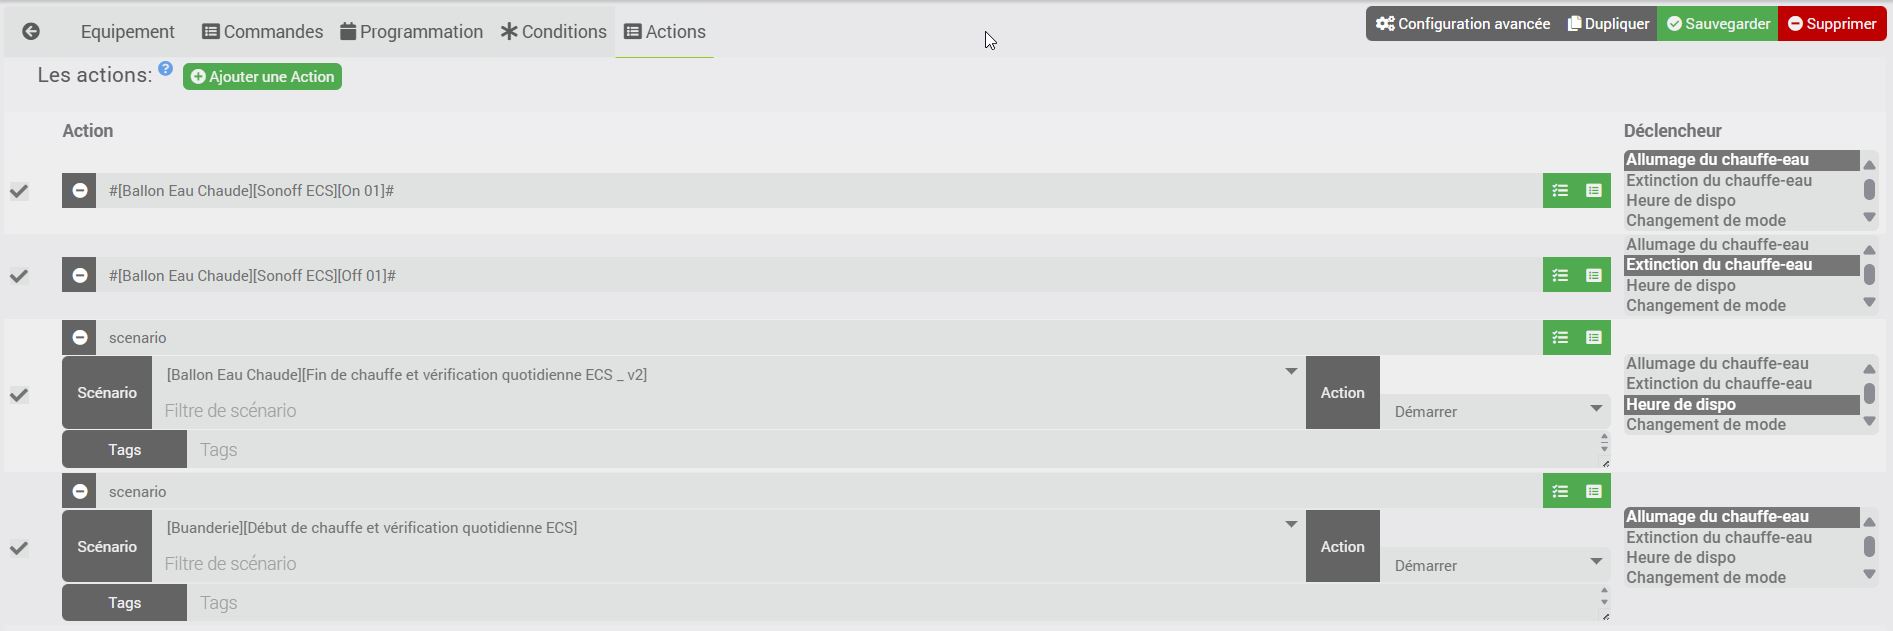Toggle checkmark for the On 01 action

(19, 191)
